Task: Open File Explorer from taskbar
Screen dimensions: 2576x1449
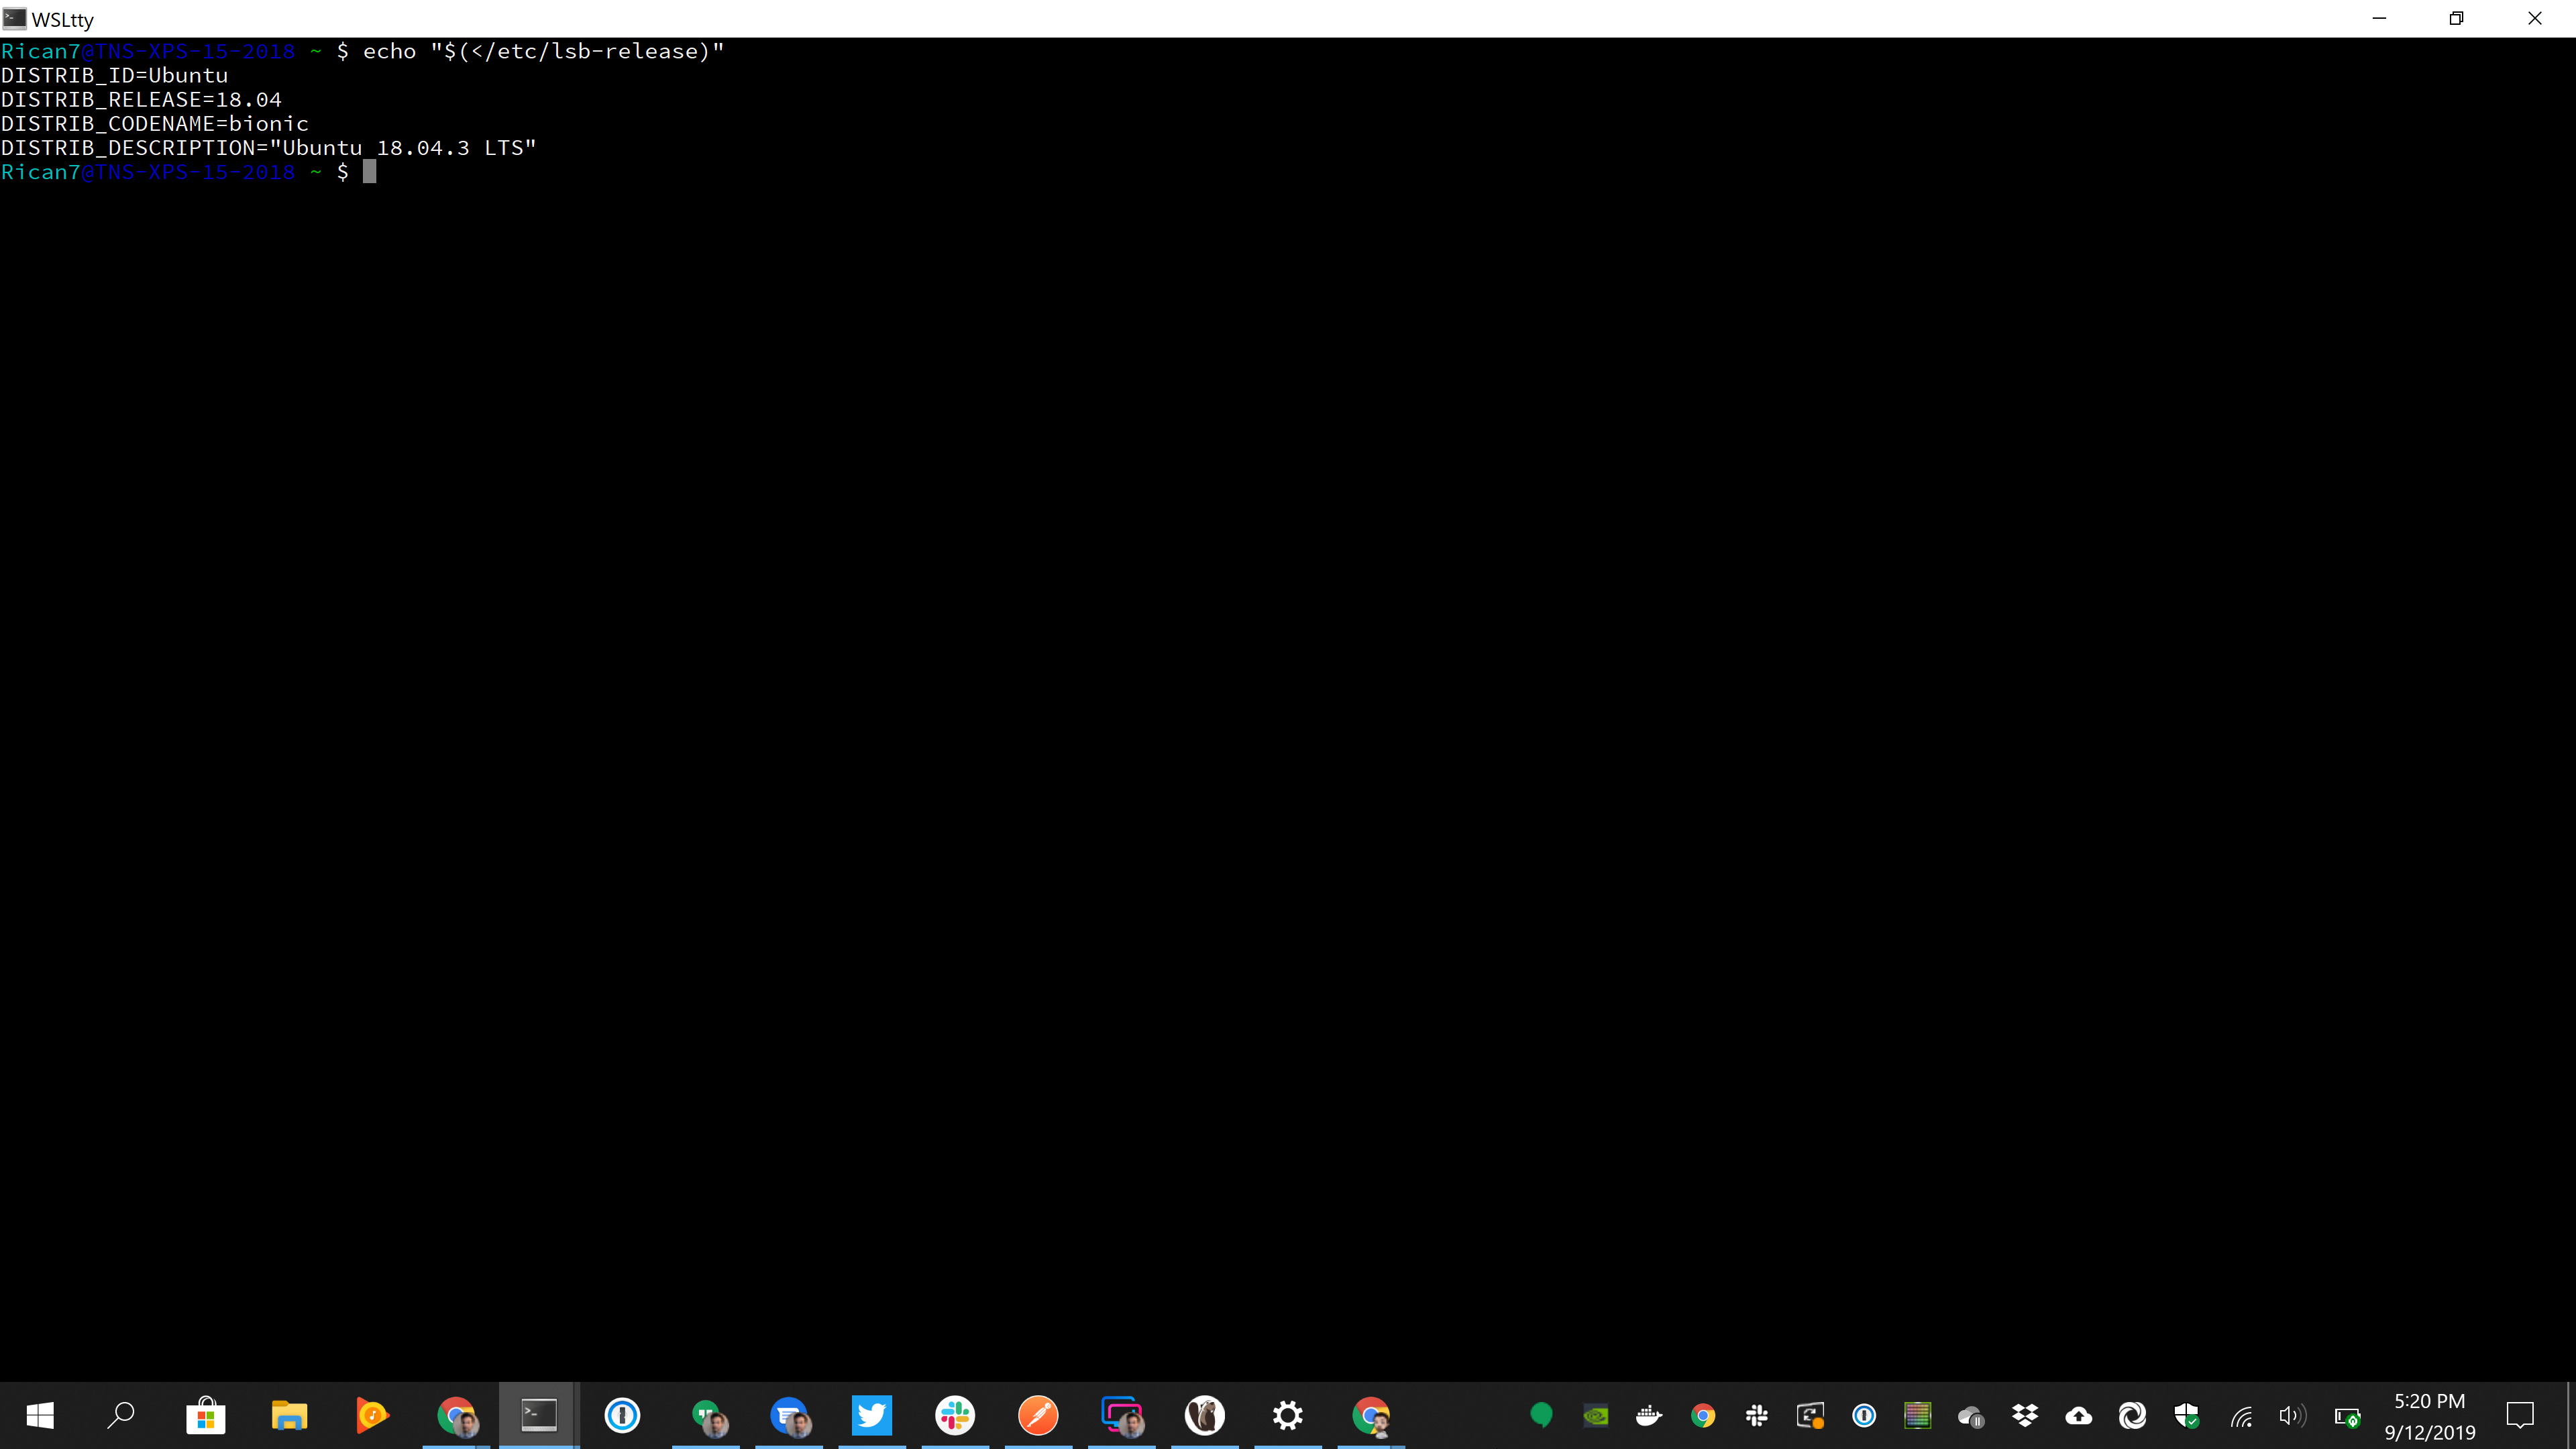Action: point(289,1415)
